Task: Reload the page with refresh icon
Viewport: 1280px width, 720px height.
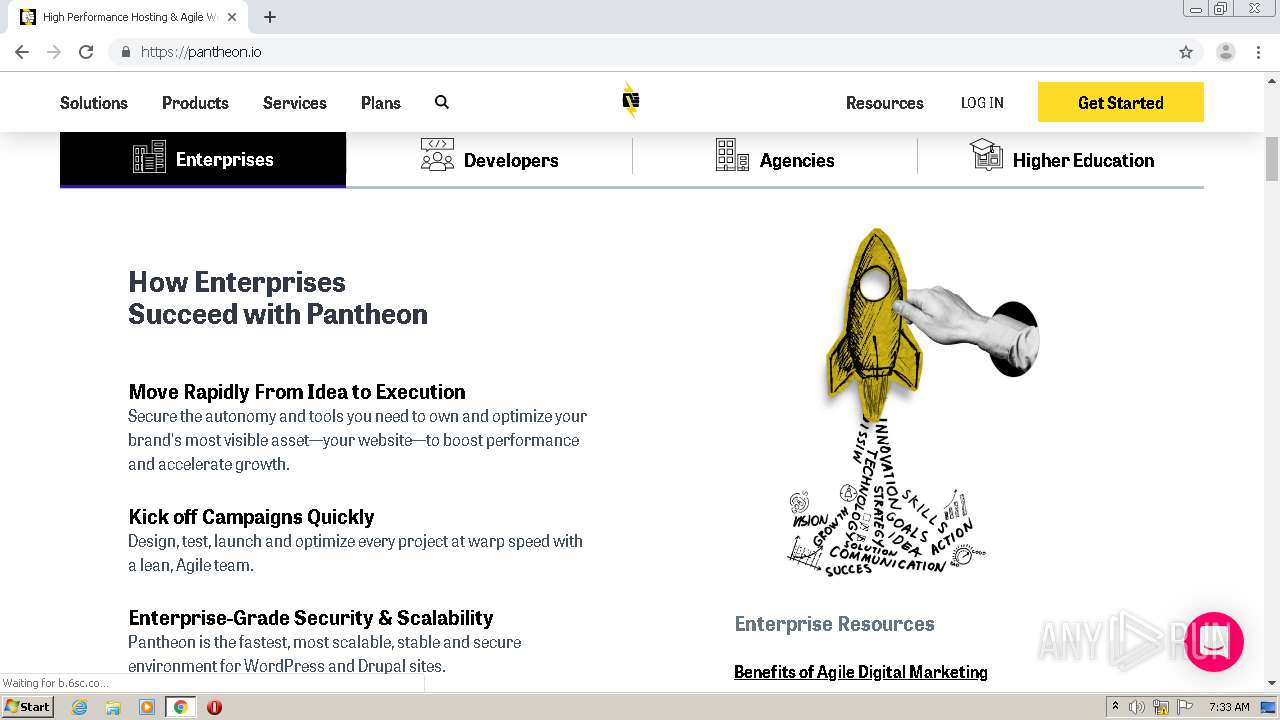Action: 86,52
